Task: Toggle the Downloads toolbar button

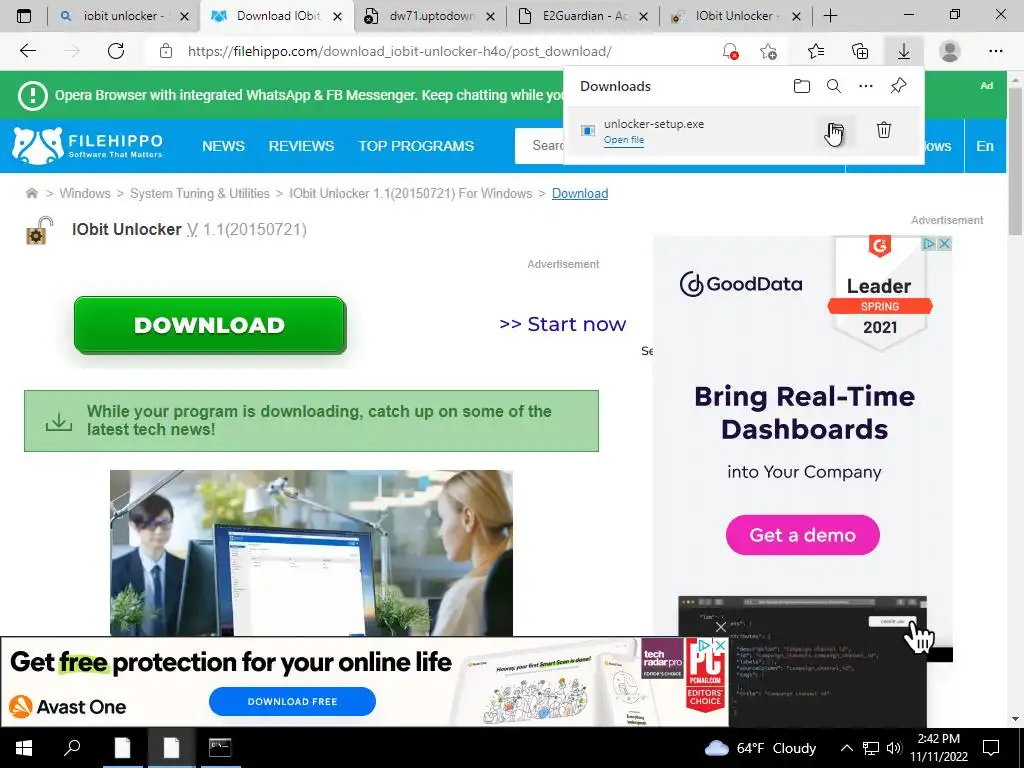Action: (904, 51)
